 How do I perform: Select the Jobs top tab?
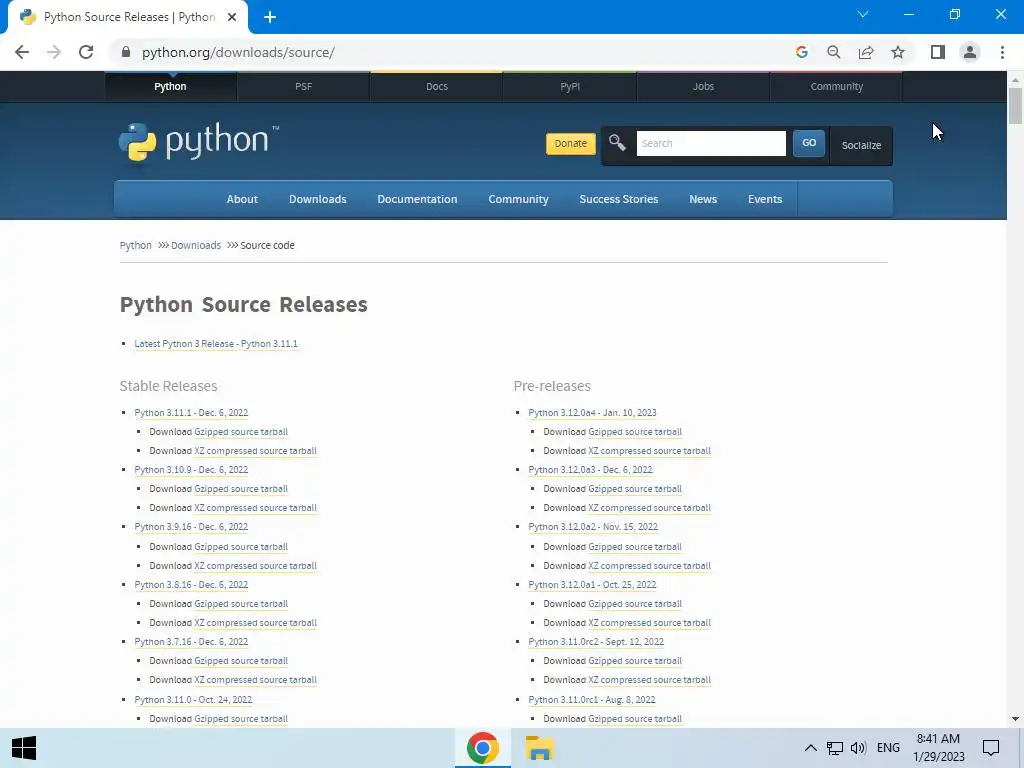pyautogui.click(x=703, y=86)
